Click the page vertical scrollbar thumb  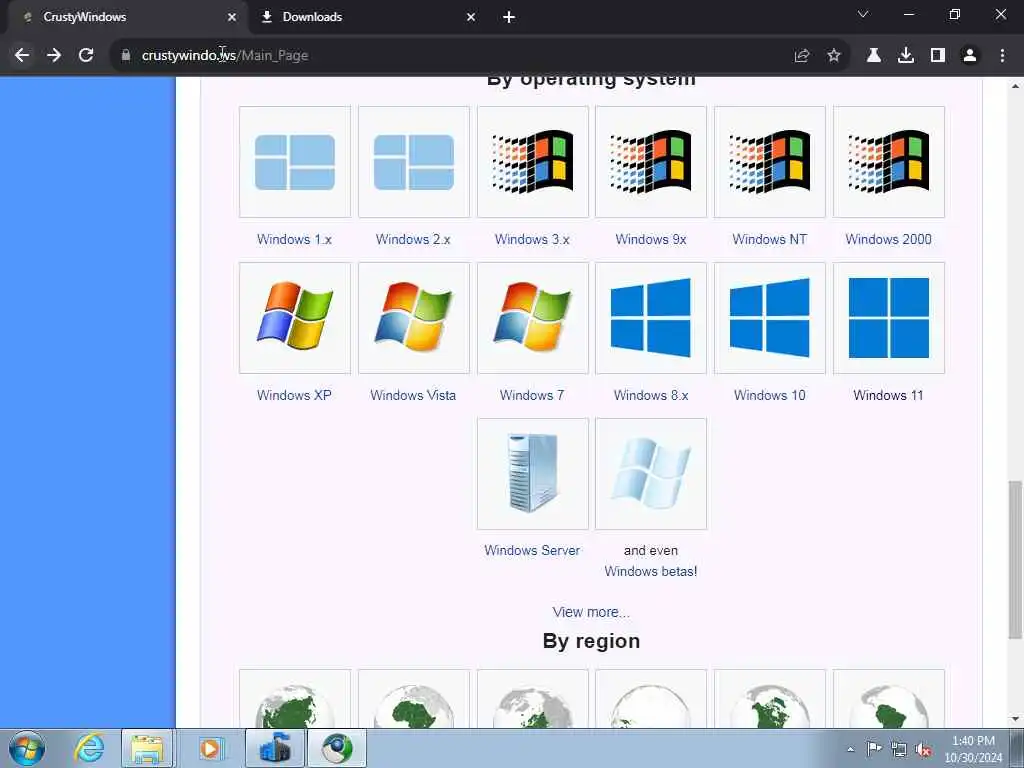tap(1015, 560)
